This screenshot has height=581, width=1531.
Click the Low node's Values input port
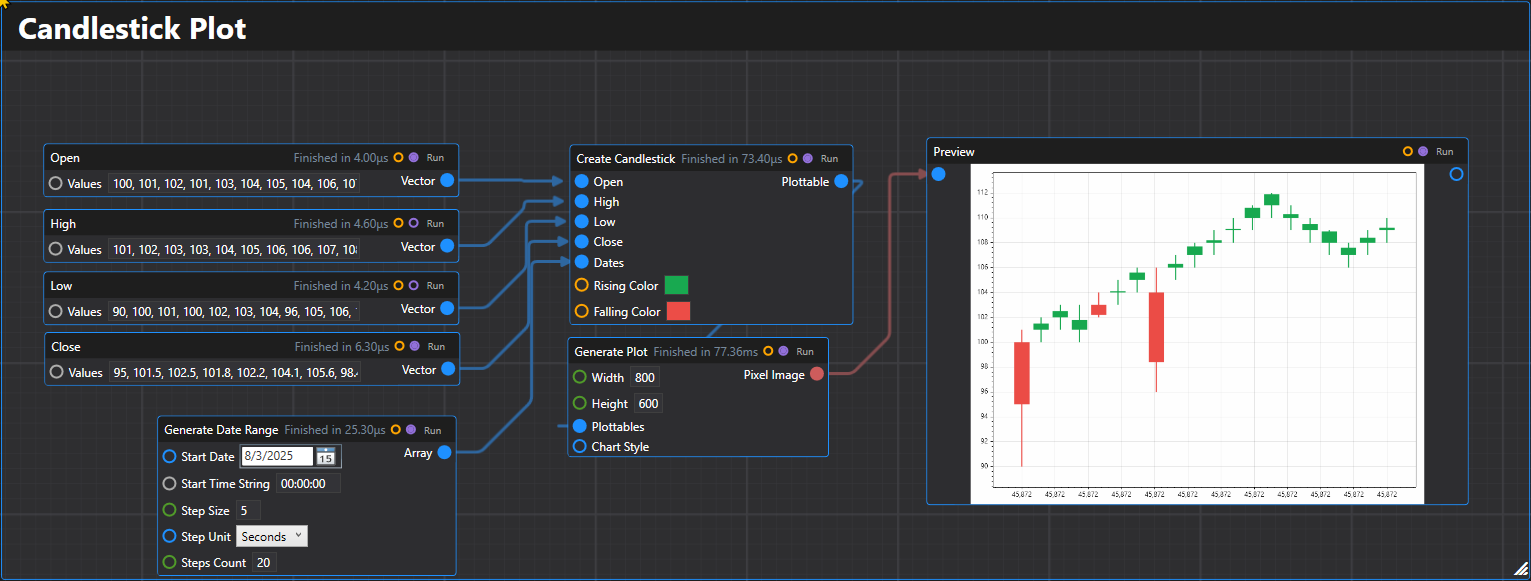click(x=56, y=311)
